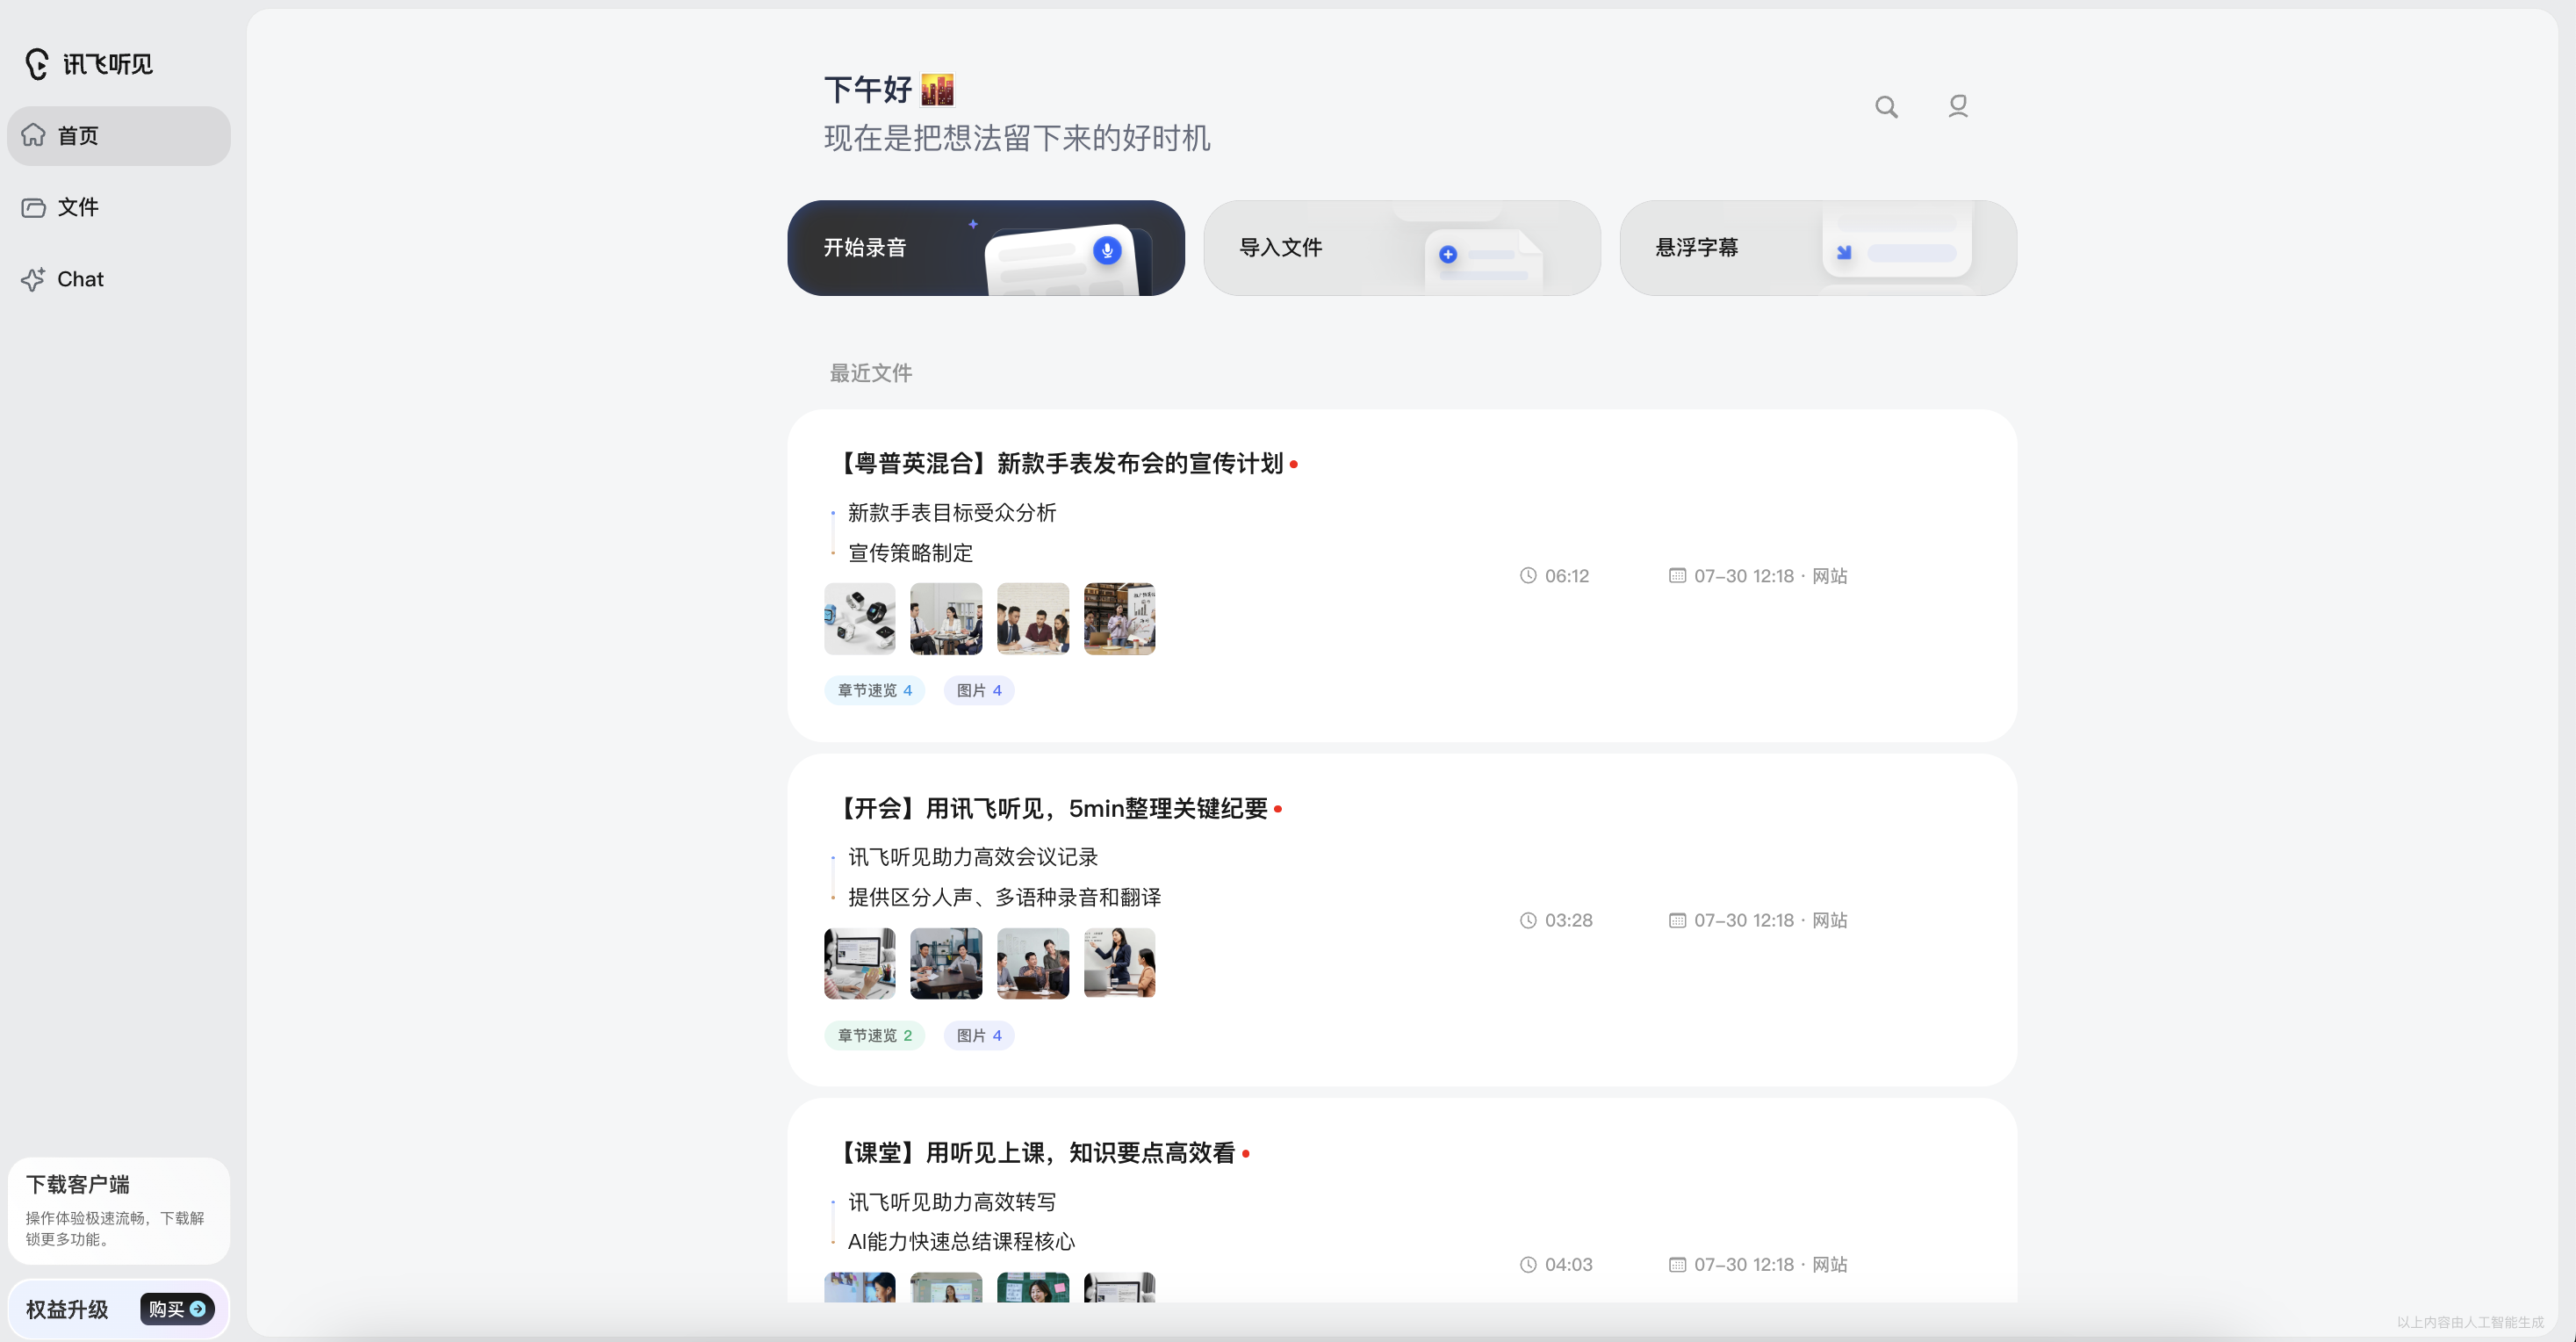This screenshot has height=1342, width=2576.
Task: Click the red dot on 开会 title
Action: tap(1278, 809)
